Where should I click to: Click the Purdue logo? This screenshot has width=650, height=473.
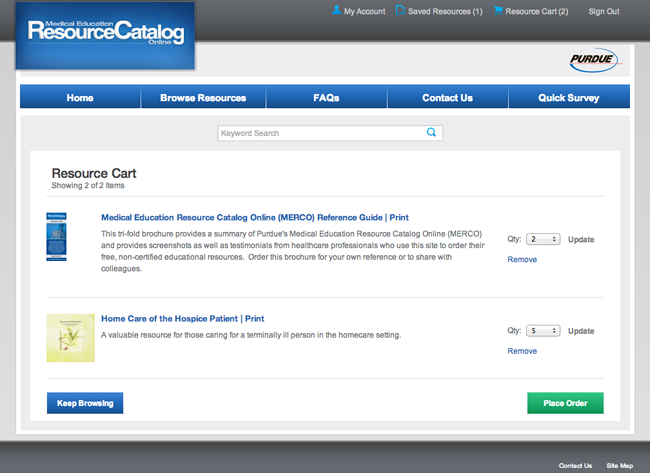click(x=595, y=61)
